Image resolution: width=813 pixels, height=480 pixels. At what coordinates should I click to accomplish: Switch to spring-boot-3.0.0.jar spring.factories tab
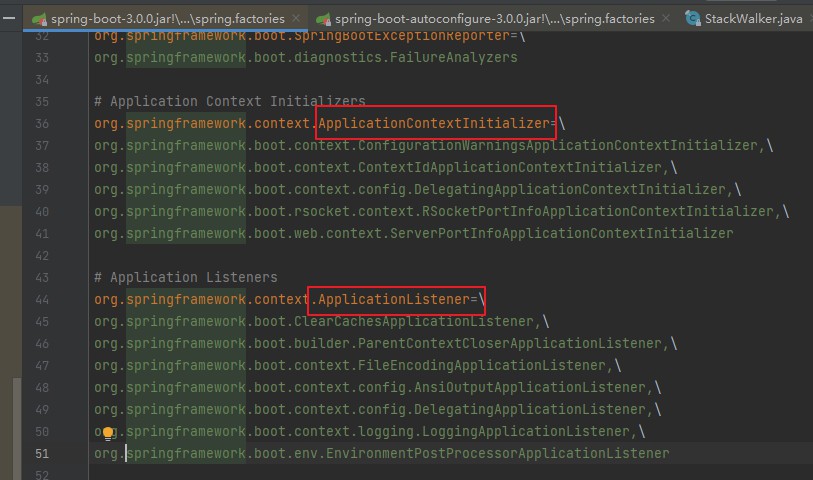click(167, 19)
